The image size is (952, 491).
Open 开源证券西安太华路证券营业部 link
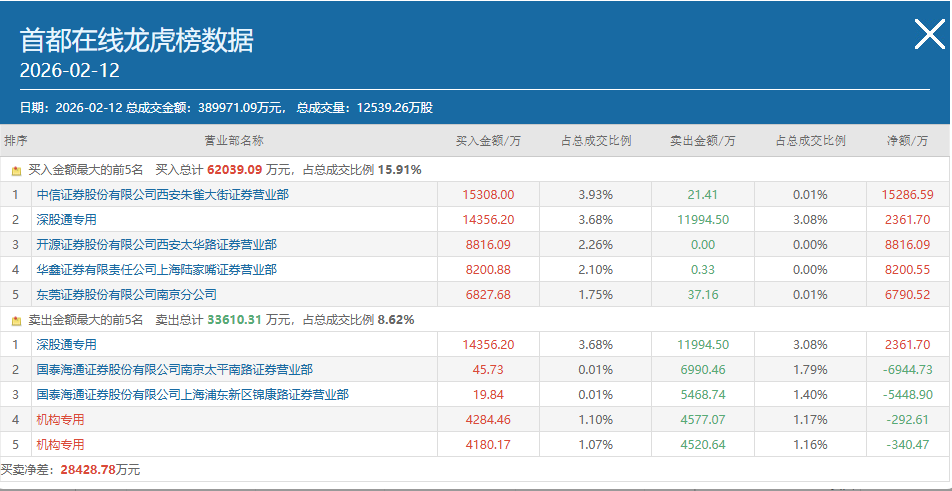coord(157,245)
